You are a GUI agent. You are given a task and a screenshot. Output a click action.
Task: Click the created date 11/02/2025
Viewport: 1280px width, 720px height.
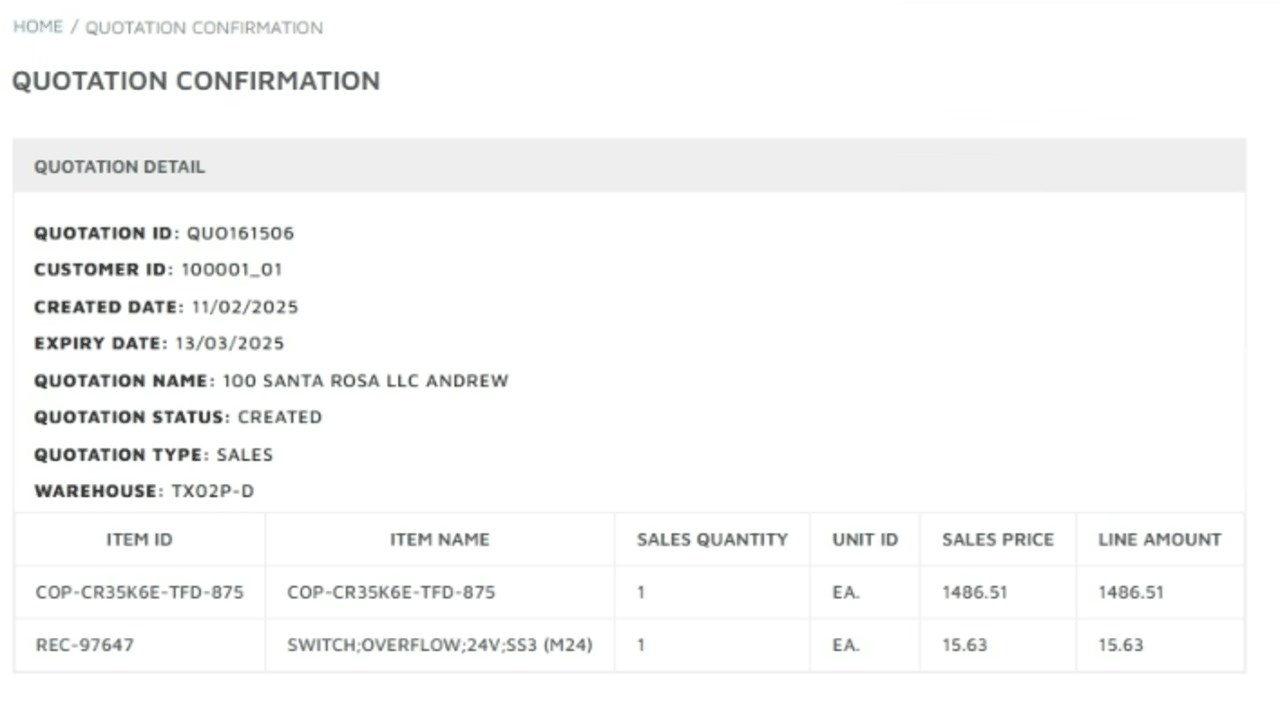245,307
